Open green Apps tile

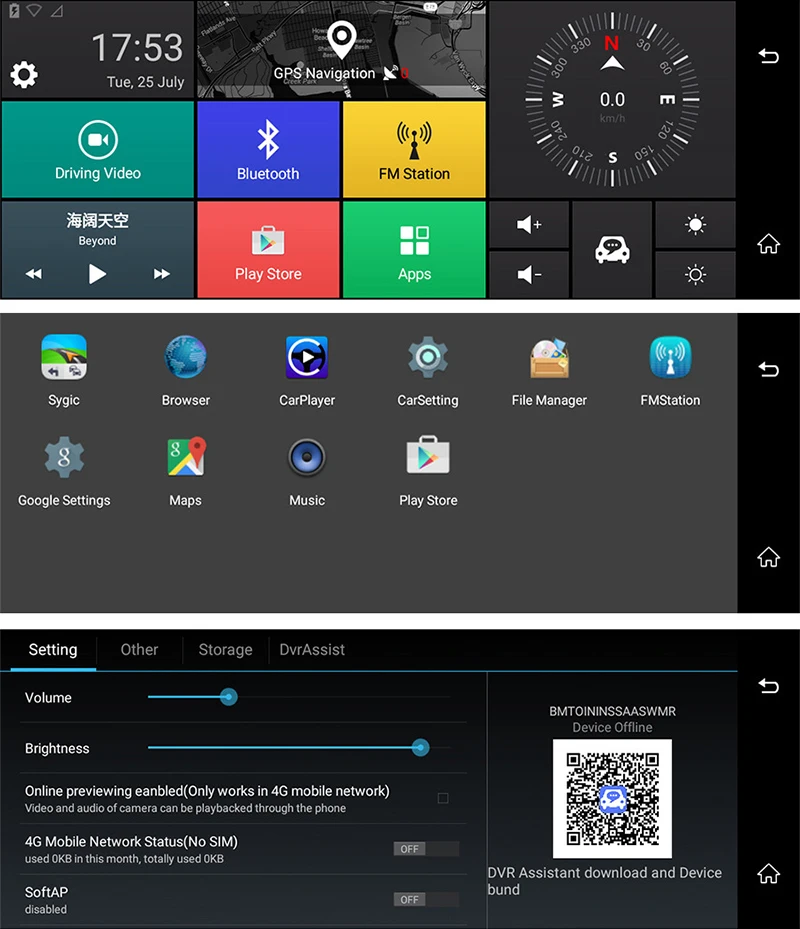[414, 249]
